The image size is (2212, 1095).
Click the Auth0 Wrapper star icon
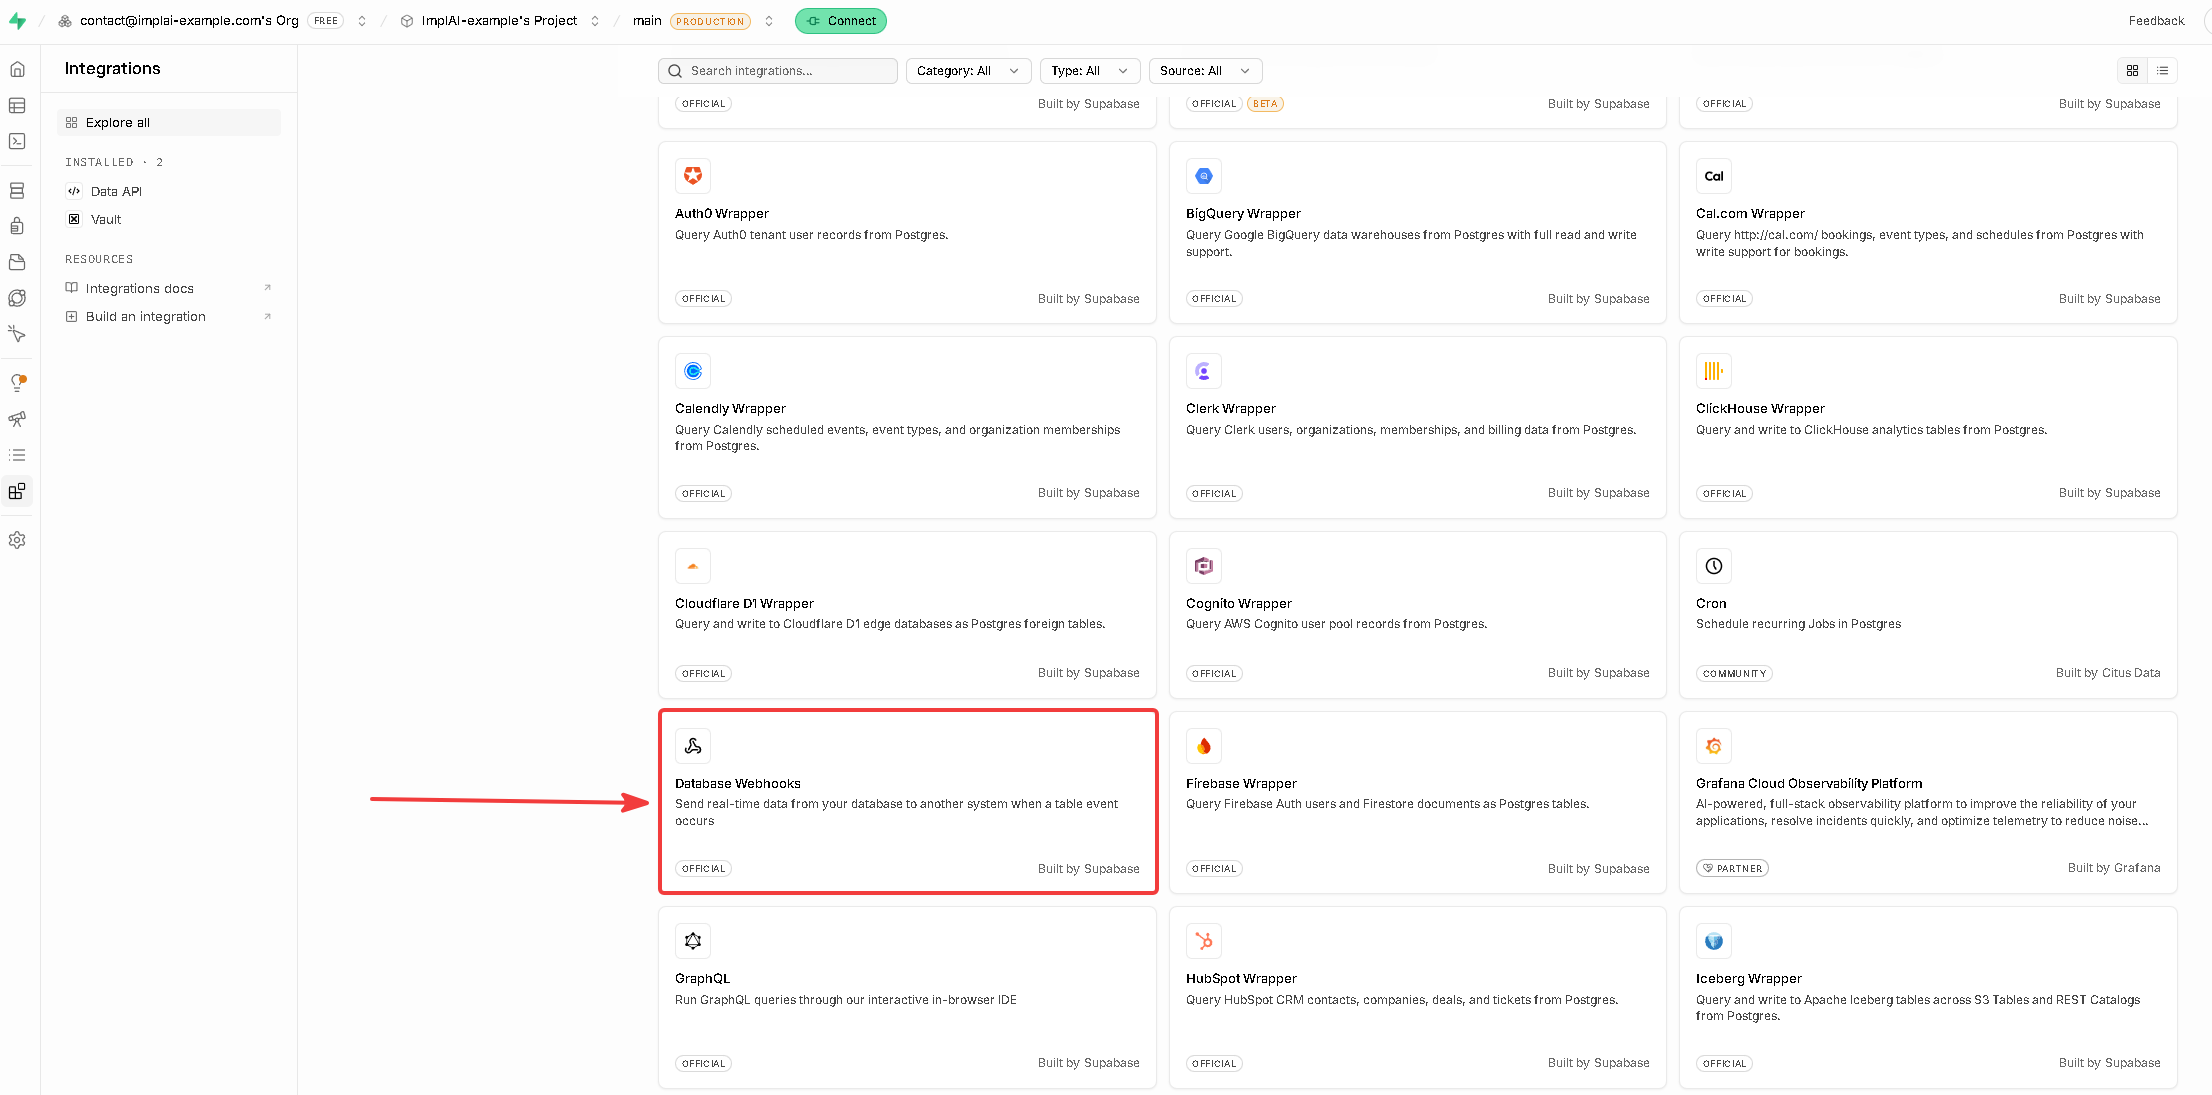[693, 176]
